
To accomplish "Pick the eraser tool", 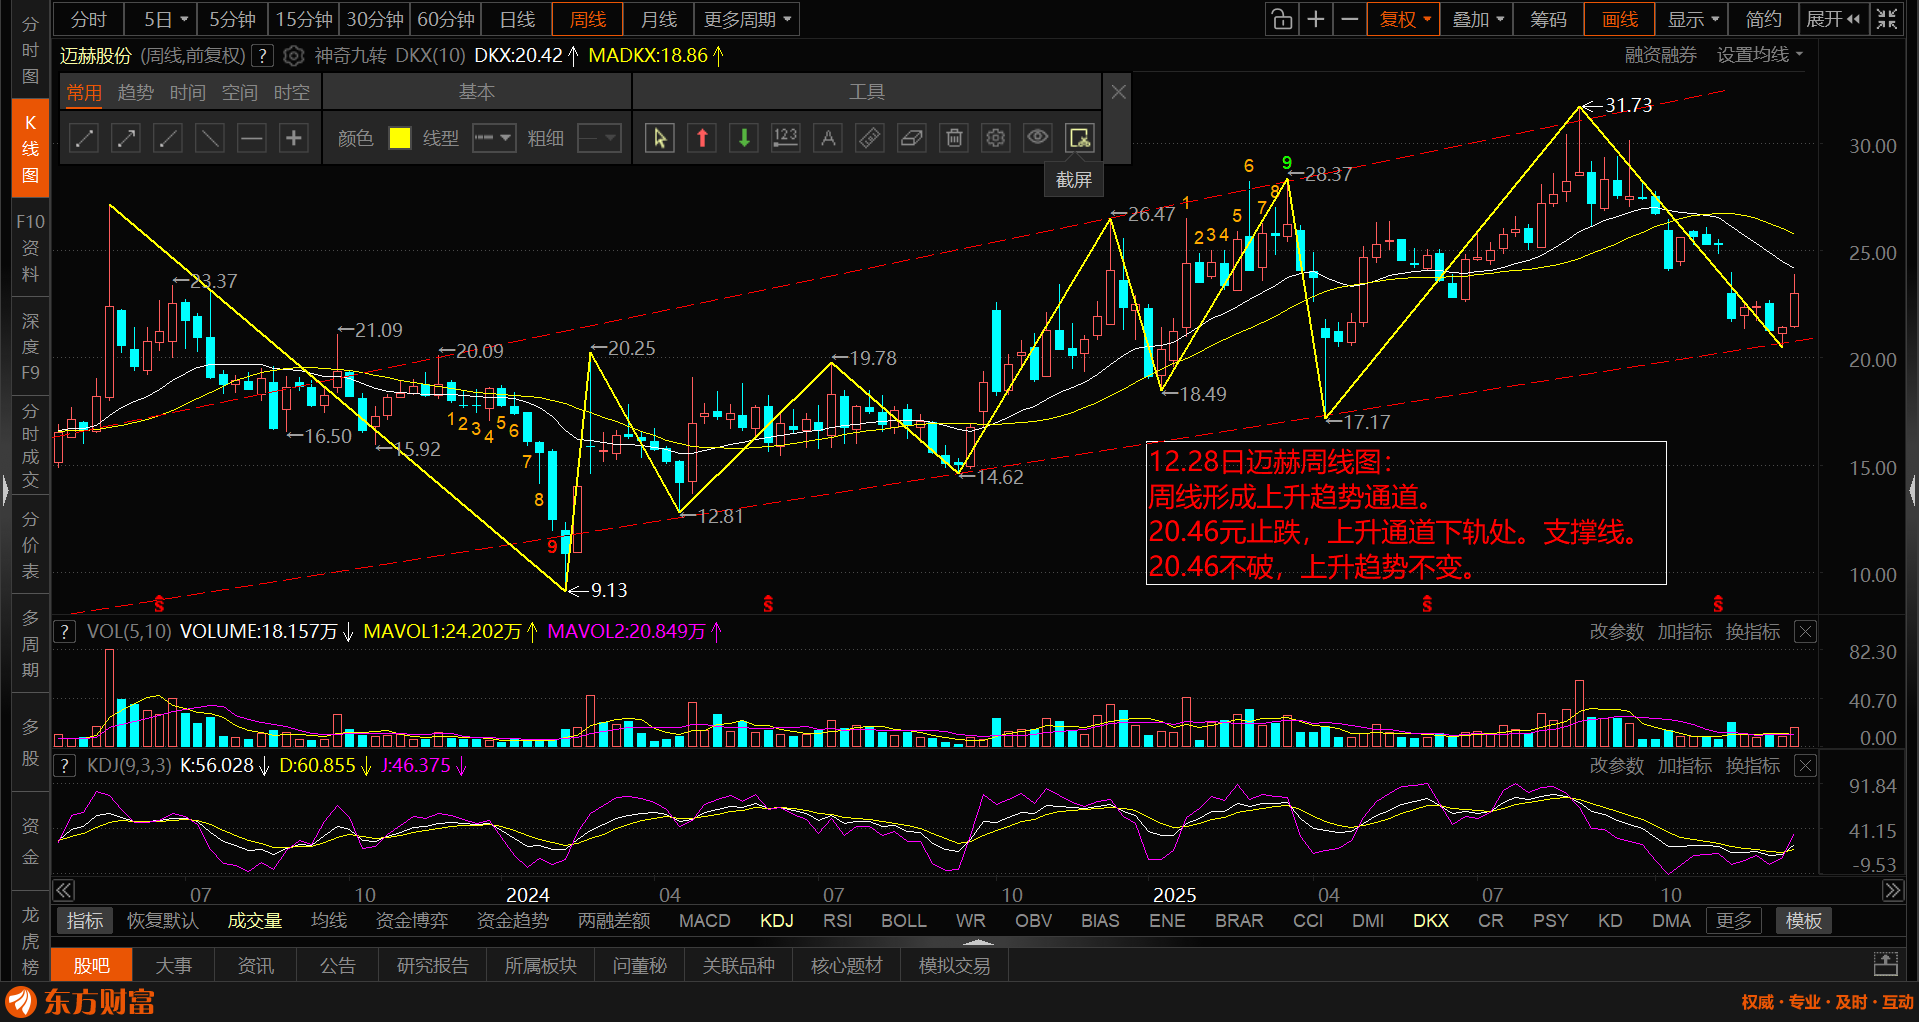I will pyautogui.click(x=912, y=138).
